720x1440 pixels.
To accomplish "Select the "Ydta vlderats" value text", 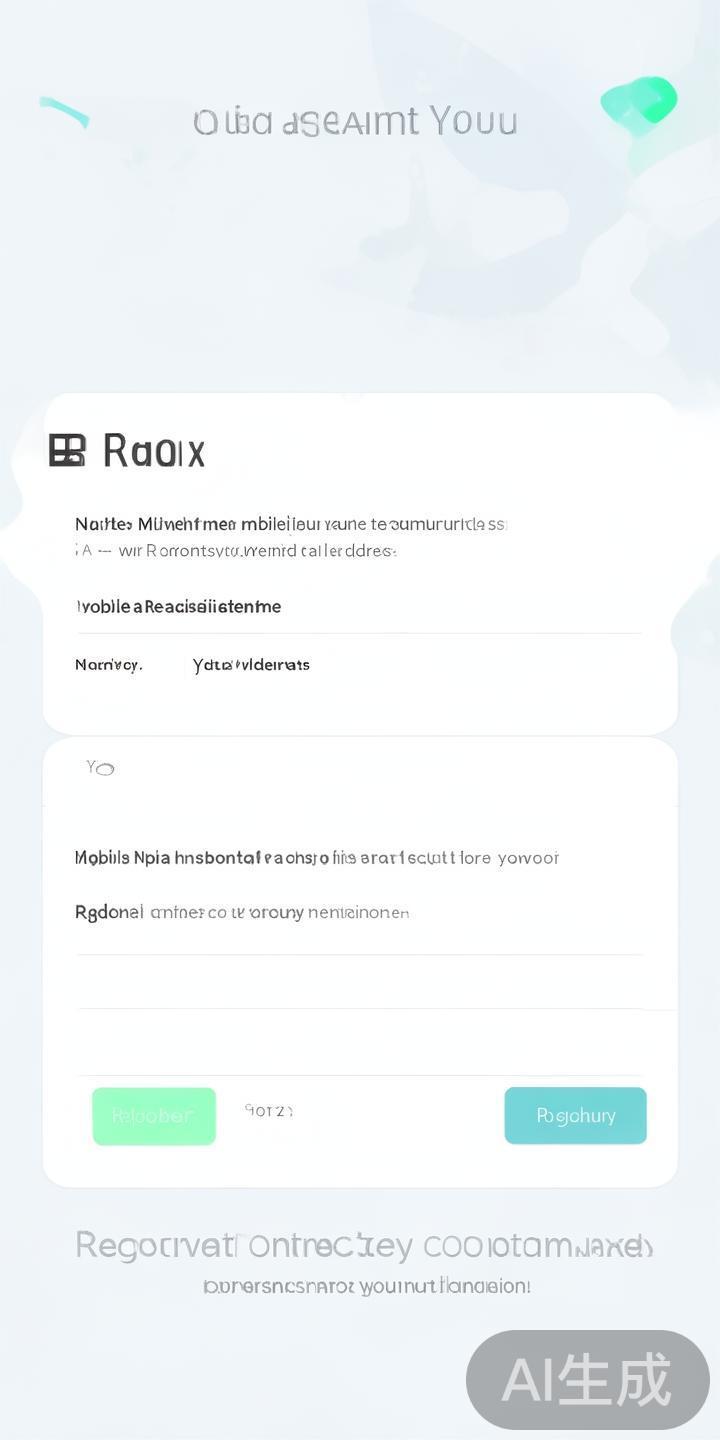I will coord(251,665).
